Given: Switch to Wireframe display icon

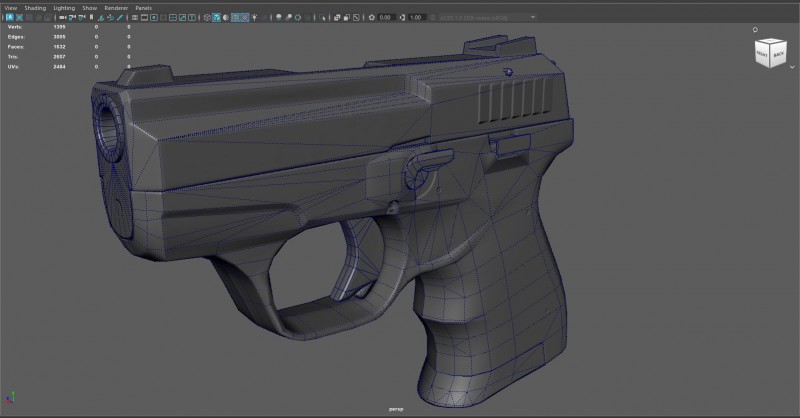Looking at the screenshot, I should pos(207,17).
